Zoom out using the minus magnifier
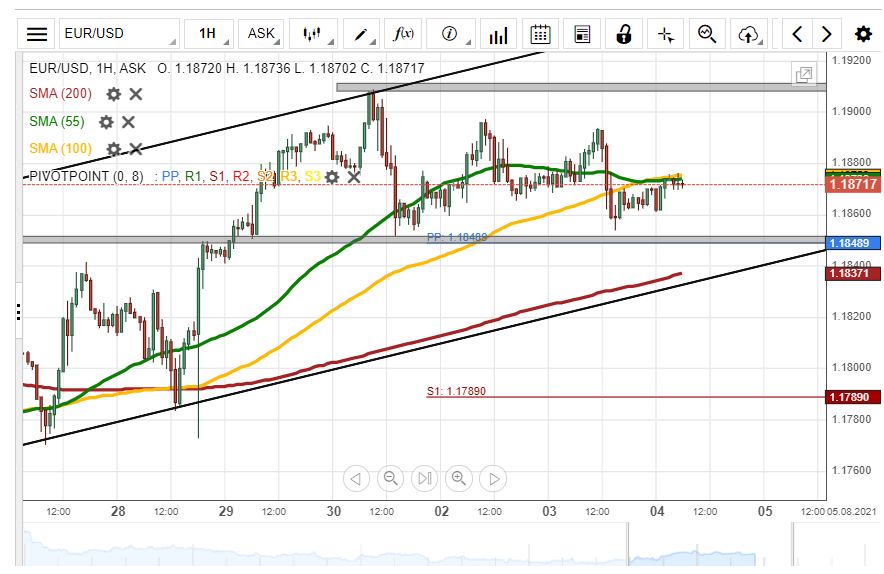 pos(391,479)
